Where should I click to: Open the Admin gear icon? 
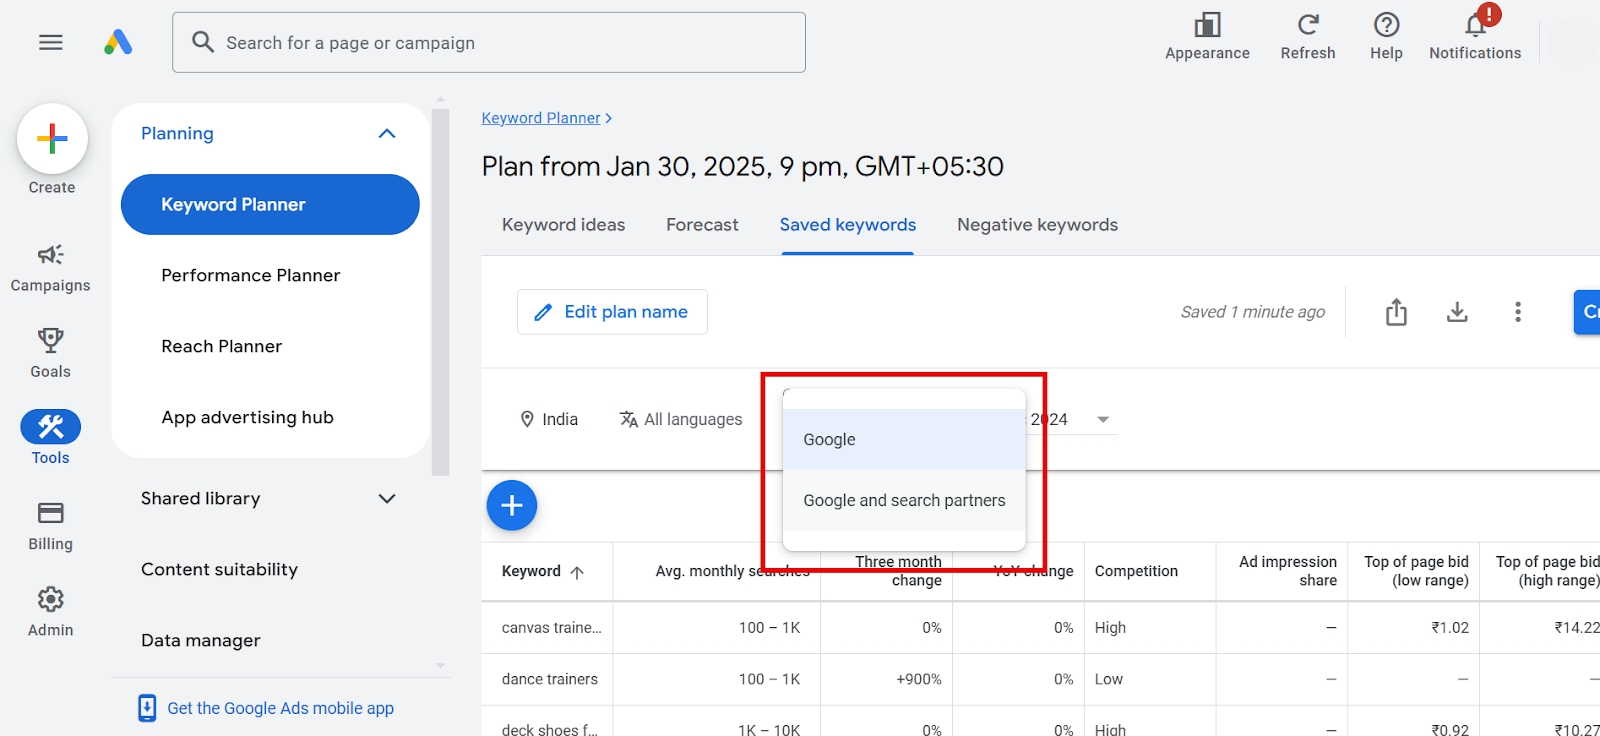50,600
